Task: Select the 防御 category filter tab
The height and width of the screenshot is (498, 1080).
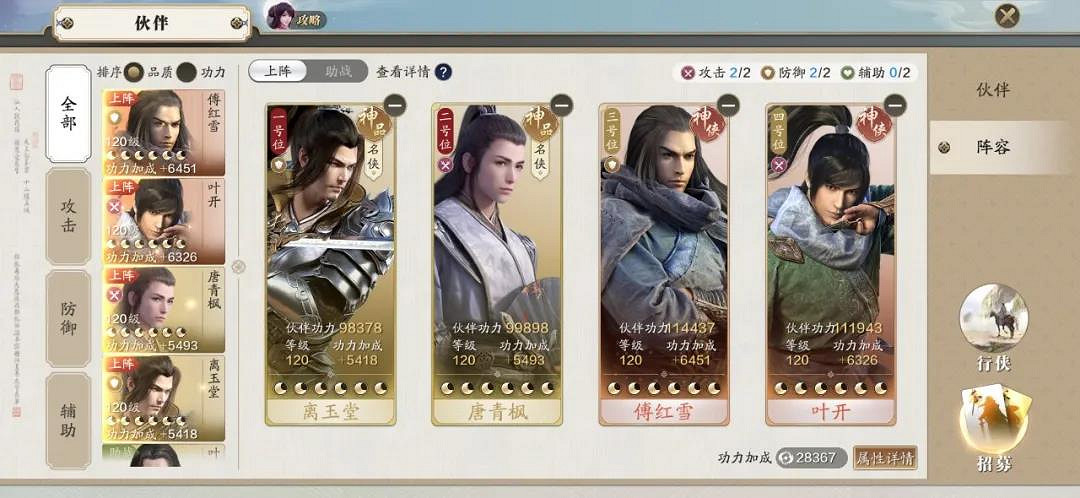Action: point(68,318)
